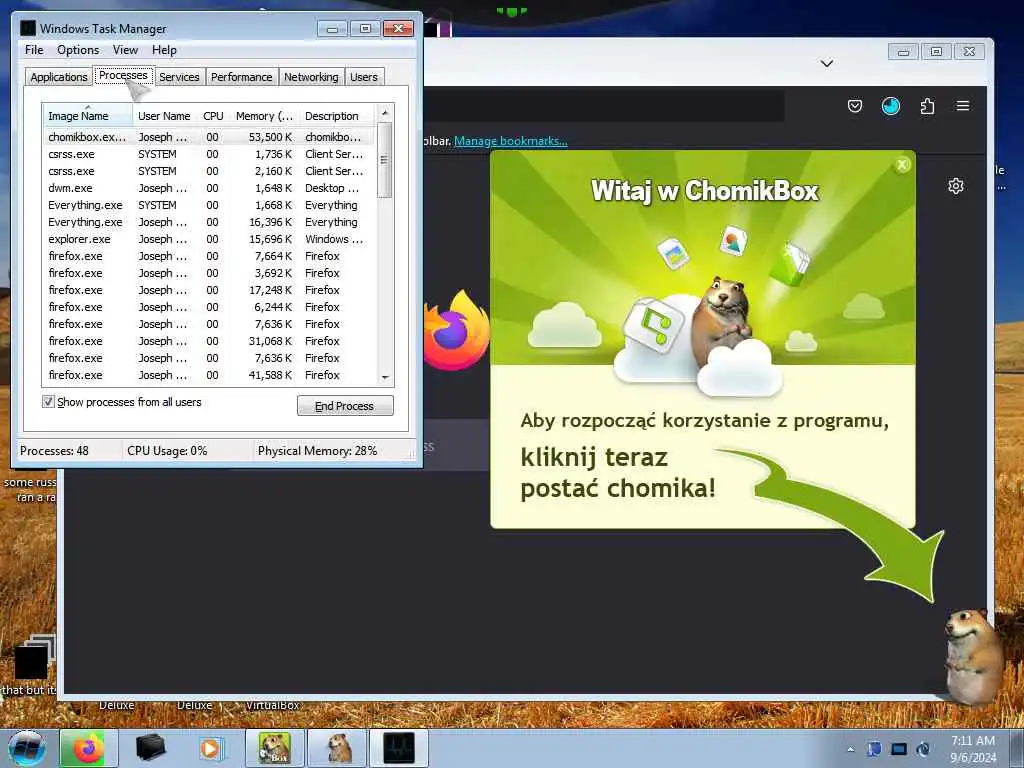Click Firefox account avatar icon

pos(891,106)
